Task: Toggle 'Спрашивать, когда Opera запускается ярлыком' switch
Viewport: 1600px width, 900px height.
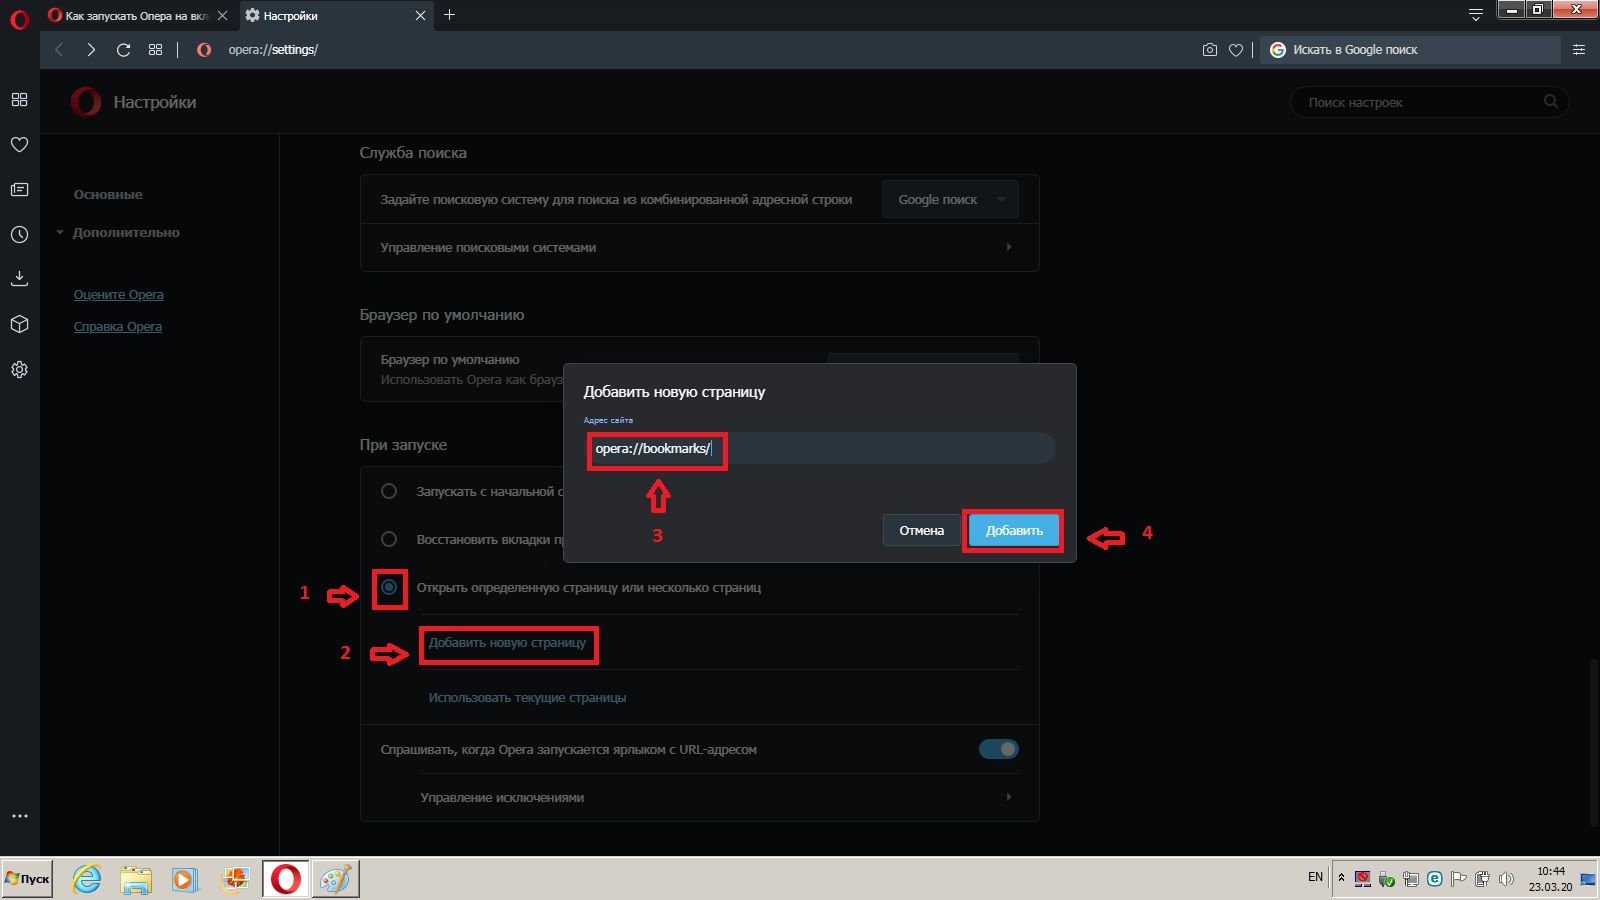Action: pyautogui.click(x=998, y=749)
